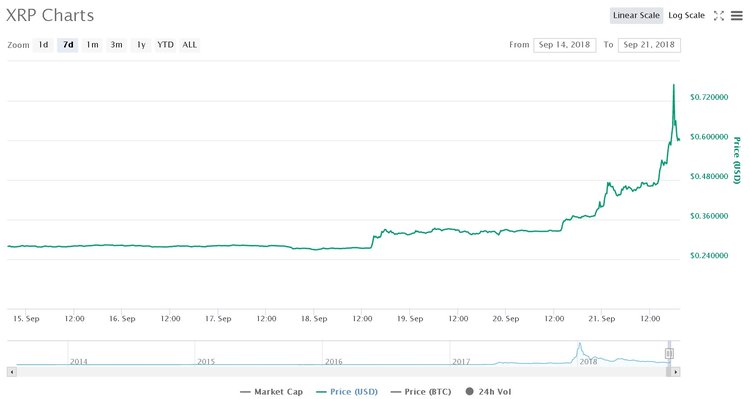Toggle Price (BTC) series in legend
This screenshot has width=750, height=399.
click(x=421, y=392)
